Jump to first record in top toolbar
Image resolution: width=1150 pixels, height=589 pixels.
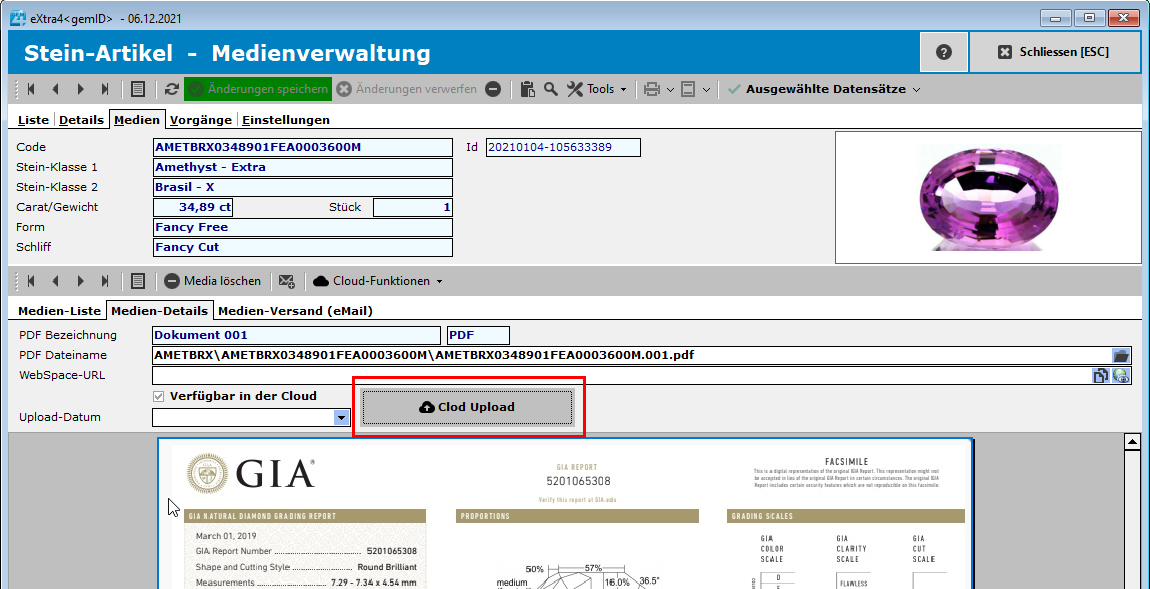tap(31, 89)
